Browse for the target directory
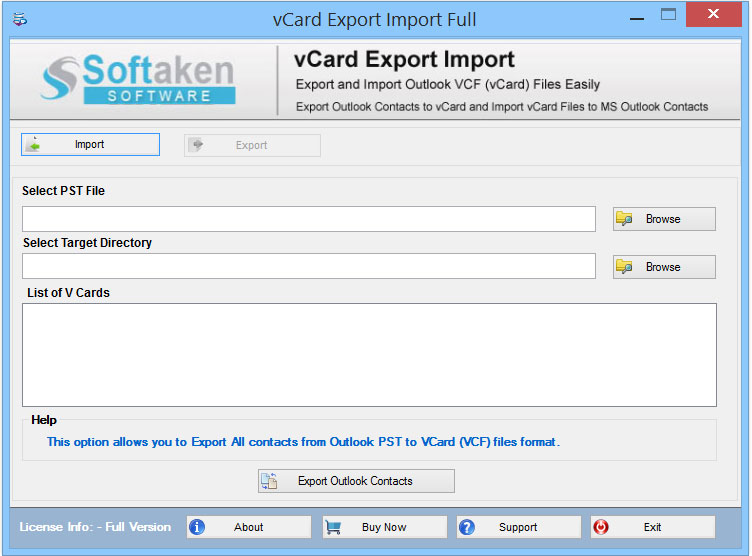The image size is (752, 556). [x=664, y=267]
